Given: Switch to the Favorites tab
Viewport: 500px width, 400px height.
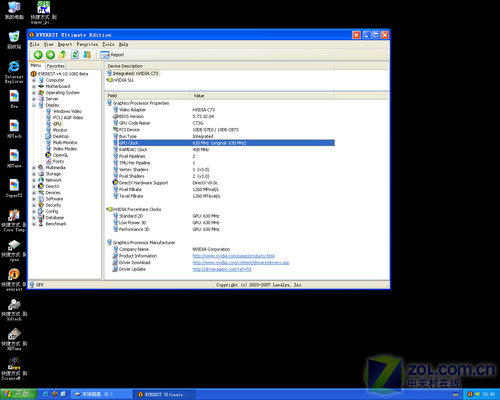Looking at the screenshot, I should (56, 66).
